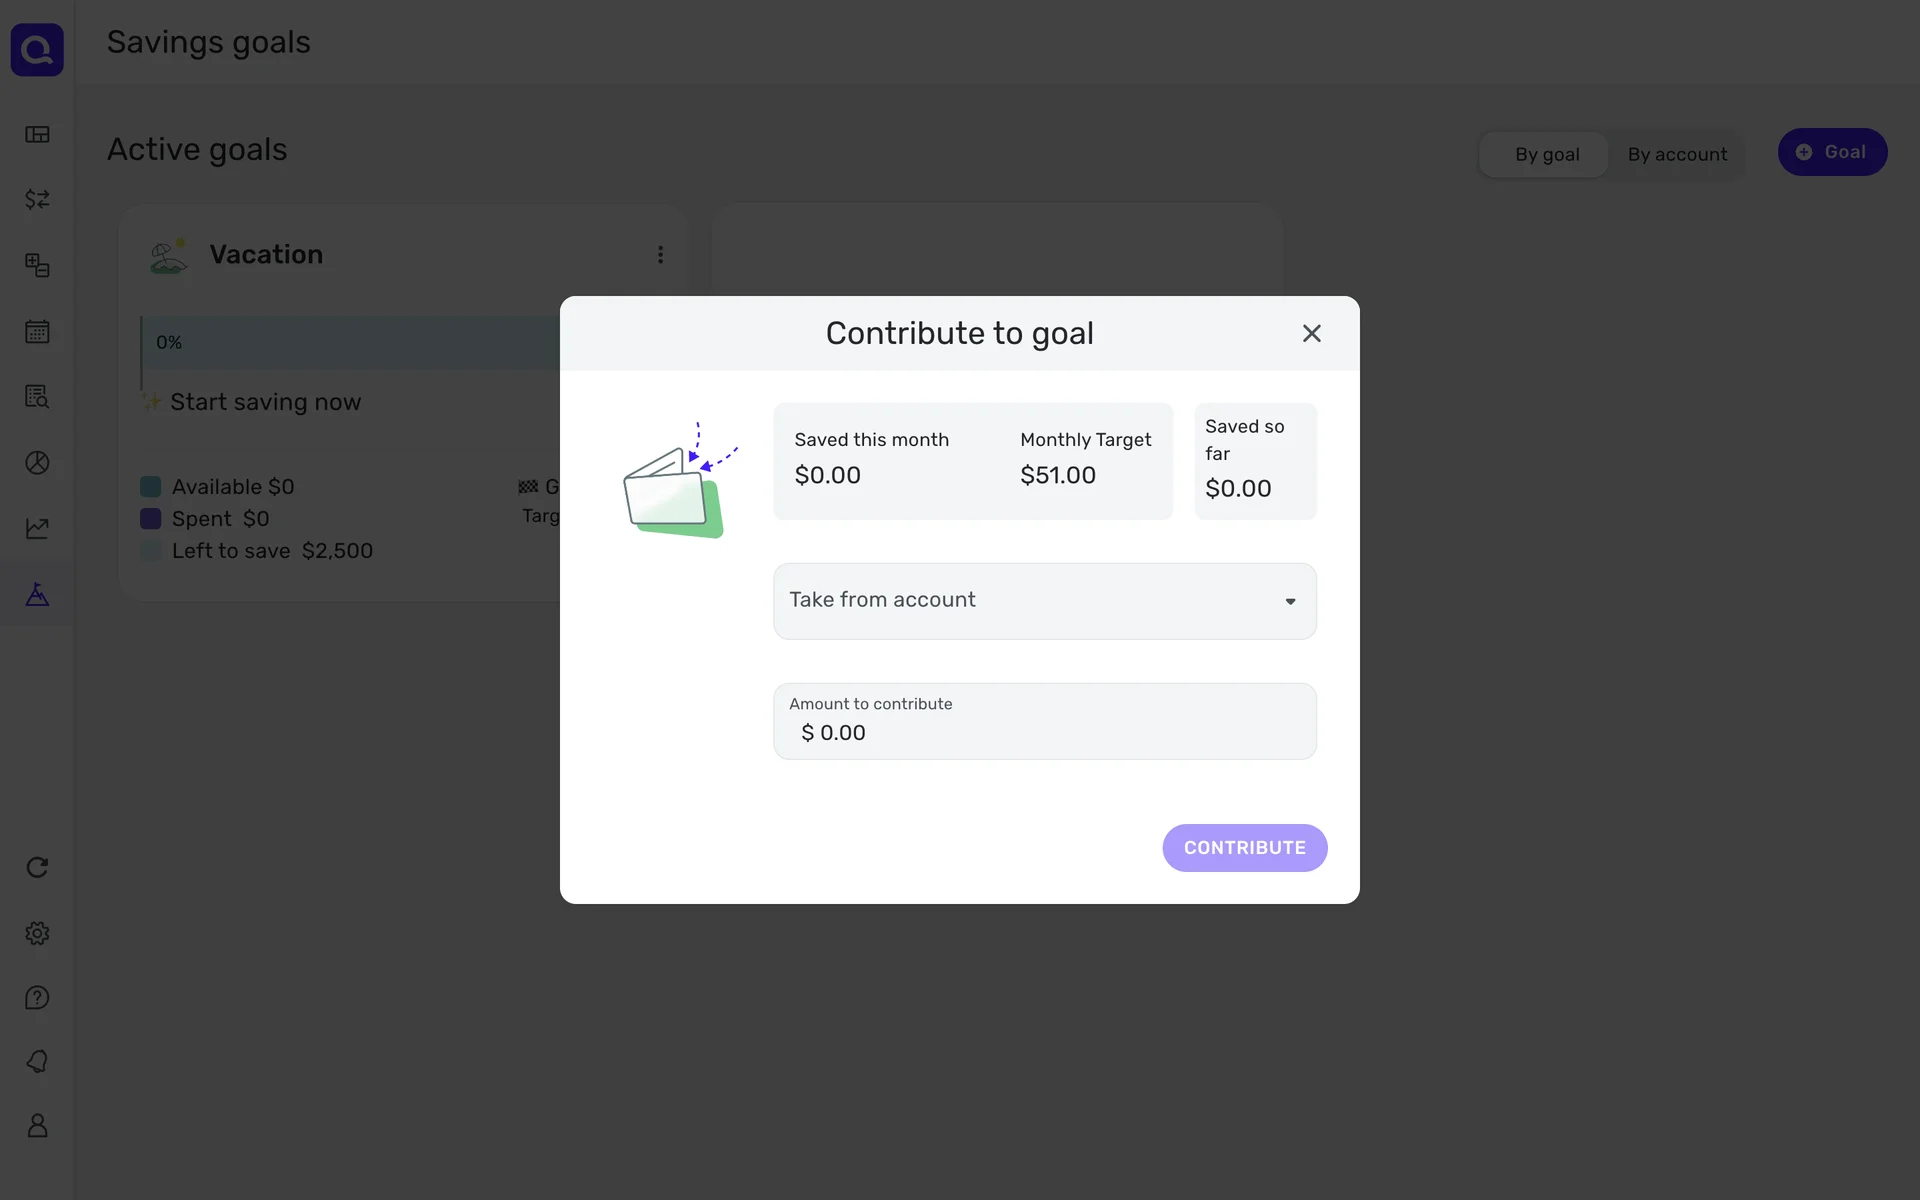
Task: Switch view to By goal
Action: (1546, 154)
